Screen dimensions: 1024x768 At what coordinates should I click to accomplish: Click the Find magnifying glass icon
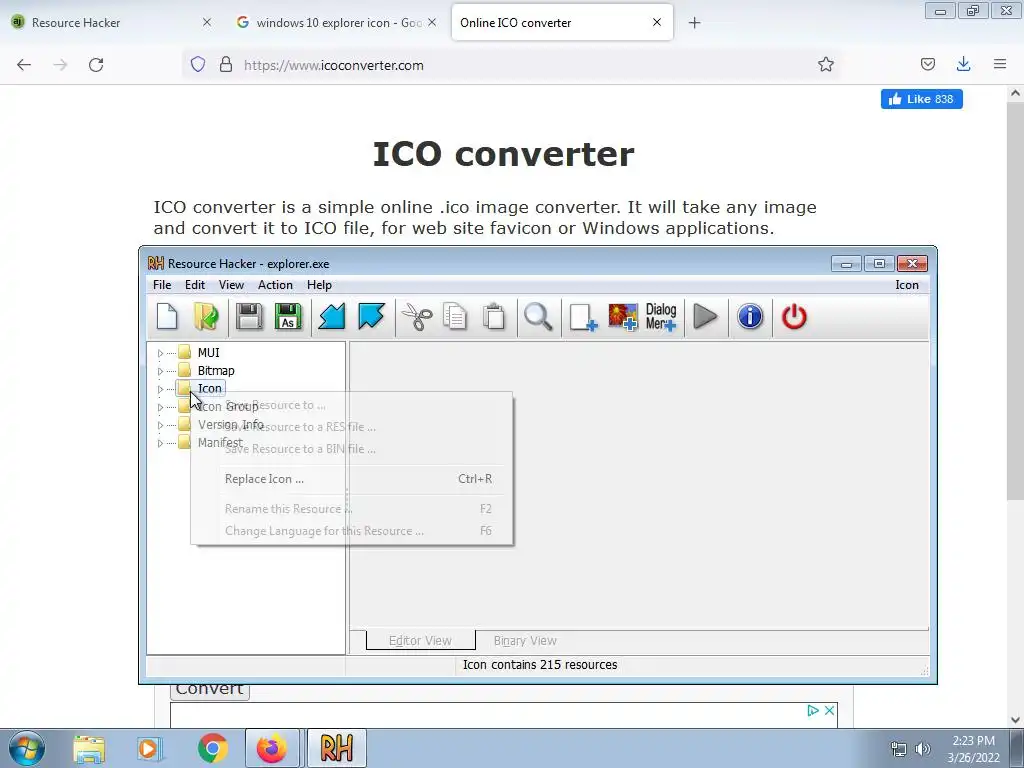[x=538, y=317]
